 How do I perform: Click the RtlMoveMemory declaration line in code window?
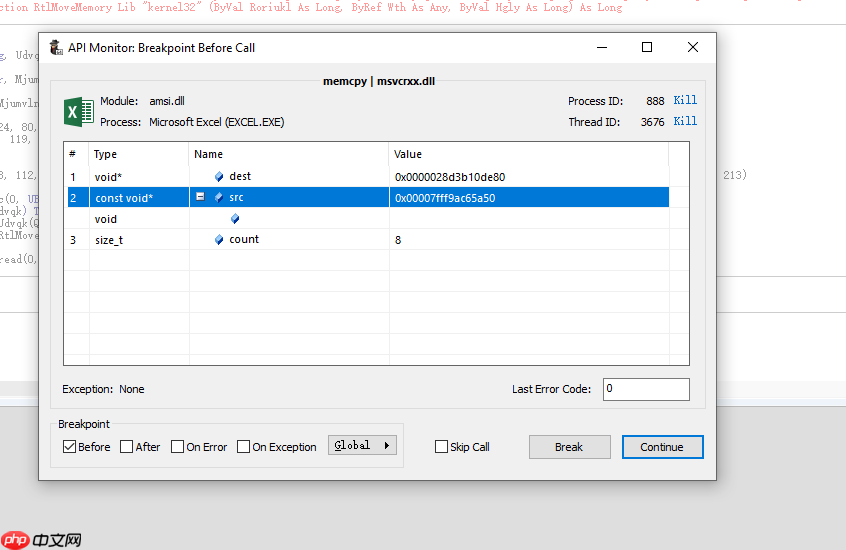click(x=311, y=8)
